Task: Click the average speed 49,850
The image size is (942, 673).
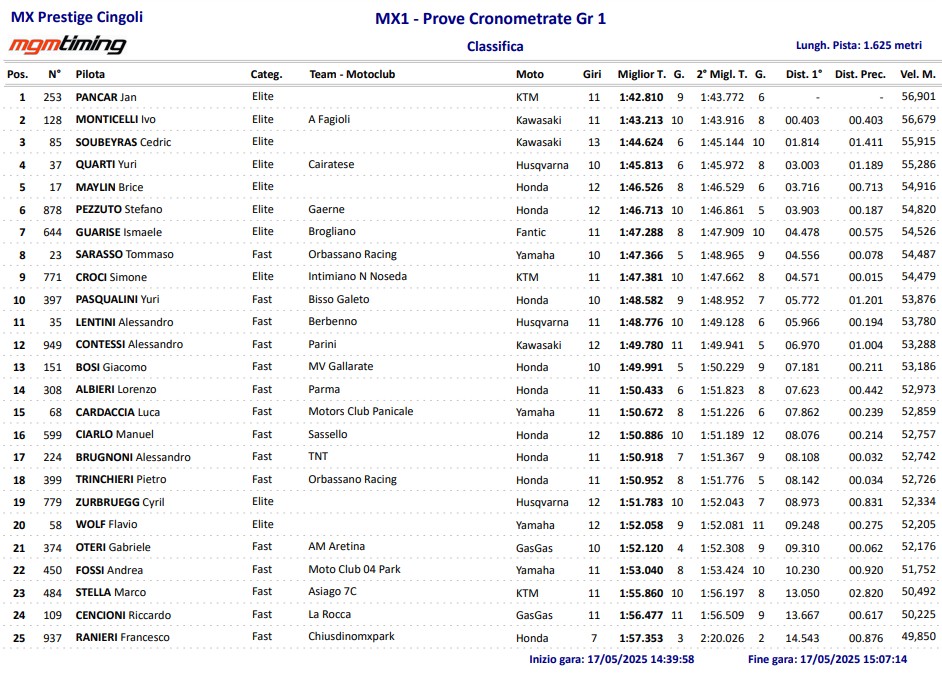Action: tap(919, 637)
